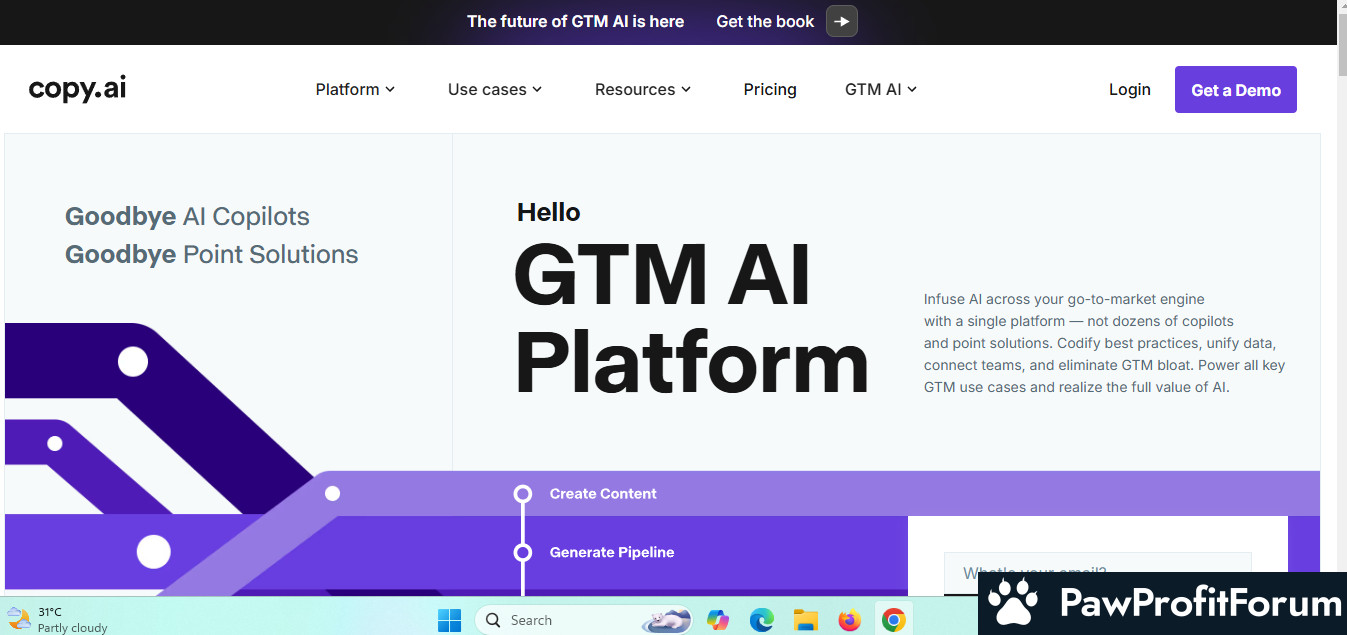Click the Goodbye AI Copilots text

tap(187, 216)
